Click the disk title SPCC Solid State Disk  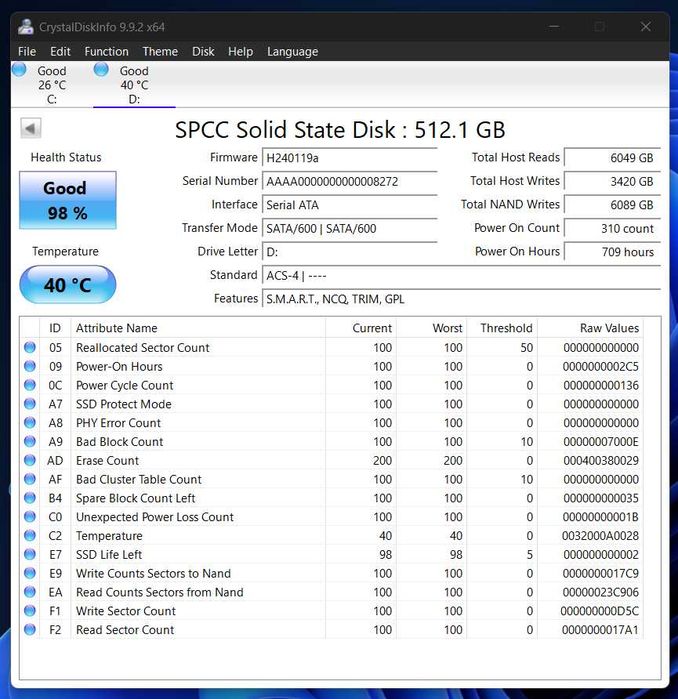tap(340, 130)
